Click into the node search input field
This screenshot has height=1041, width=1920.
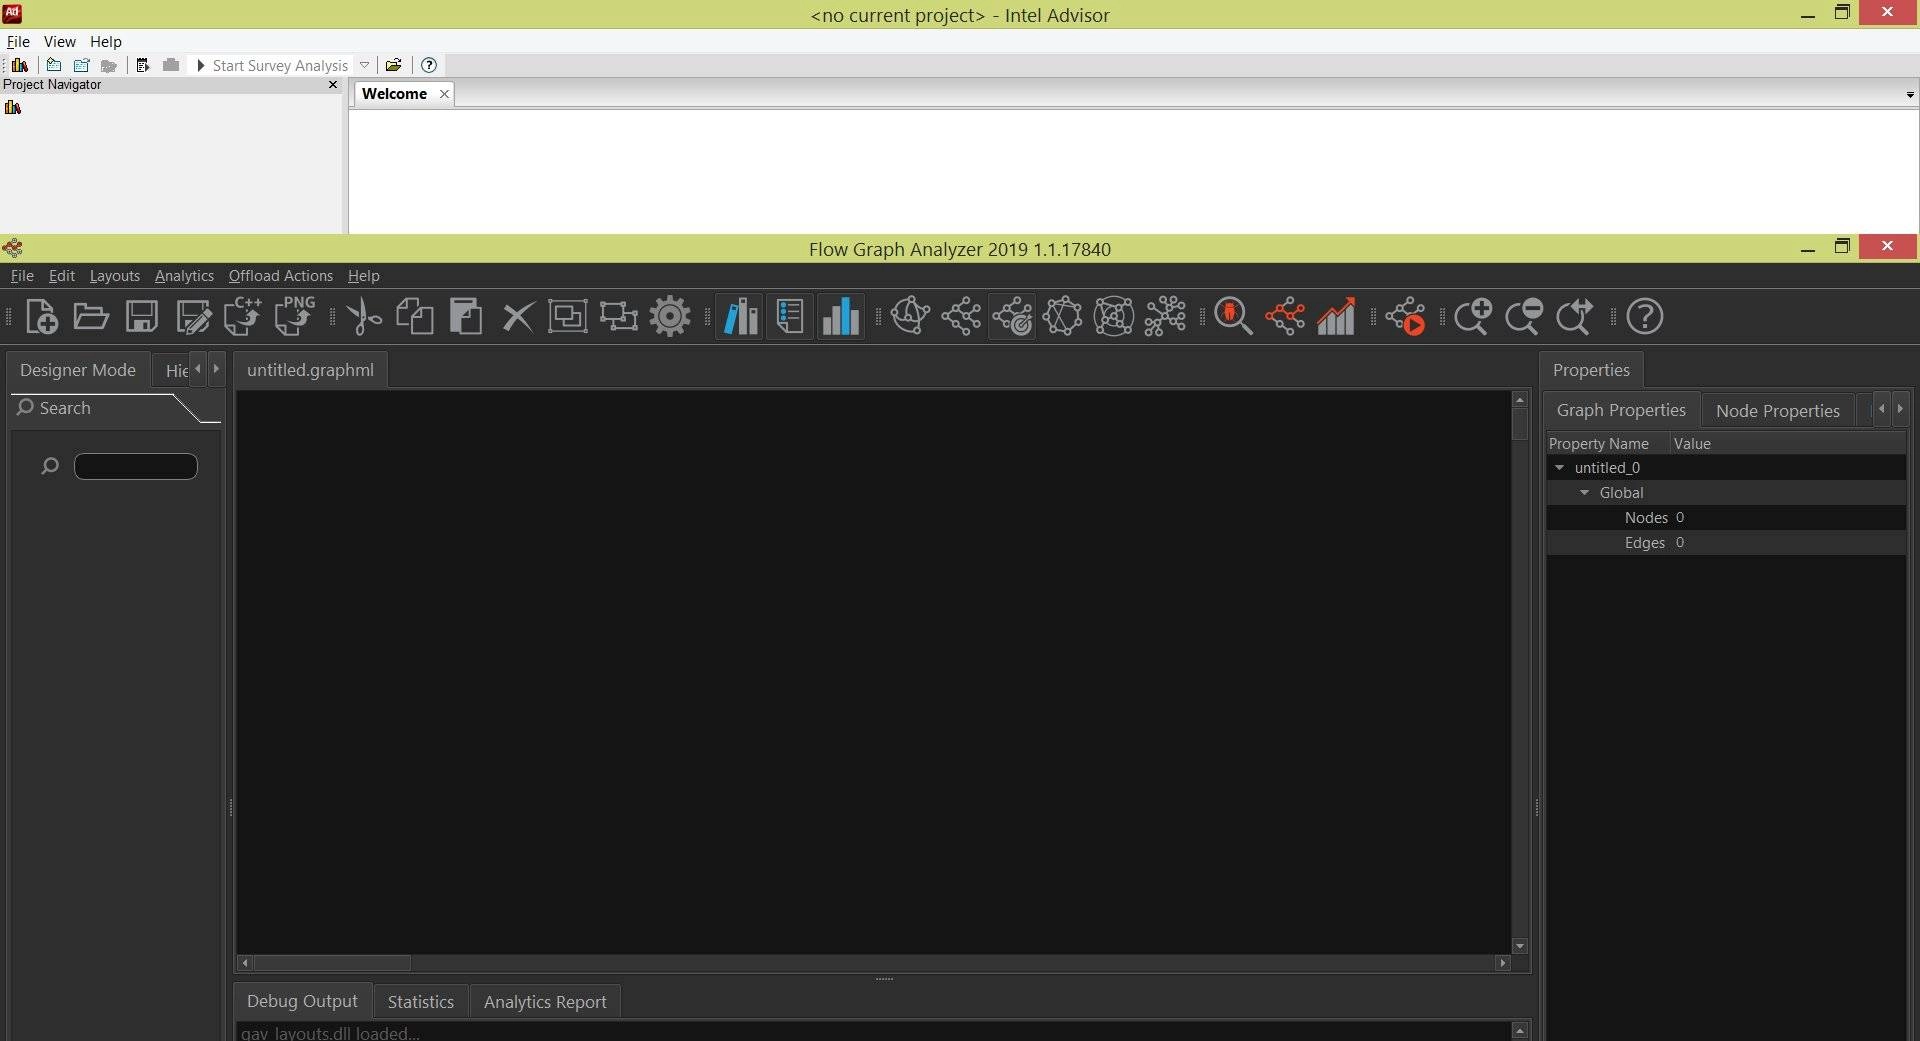(x=136, y=466)
